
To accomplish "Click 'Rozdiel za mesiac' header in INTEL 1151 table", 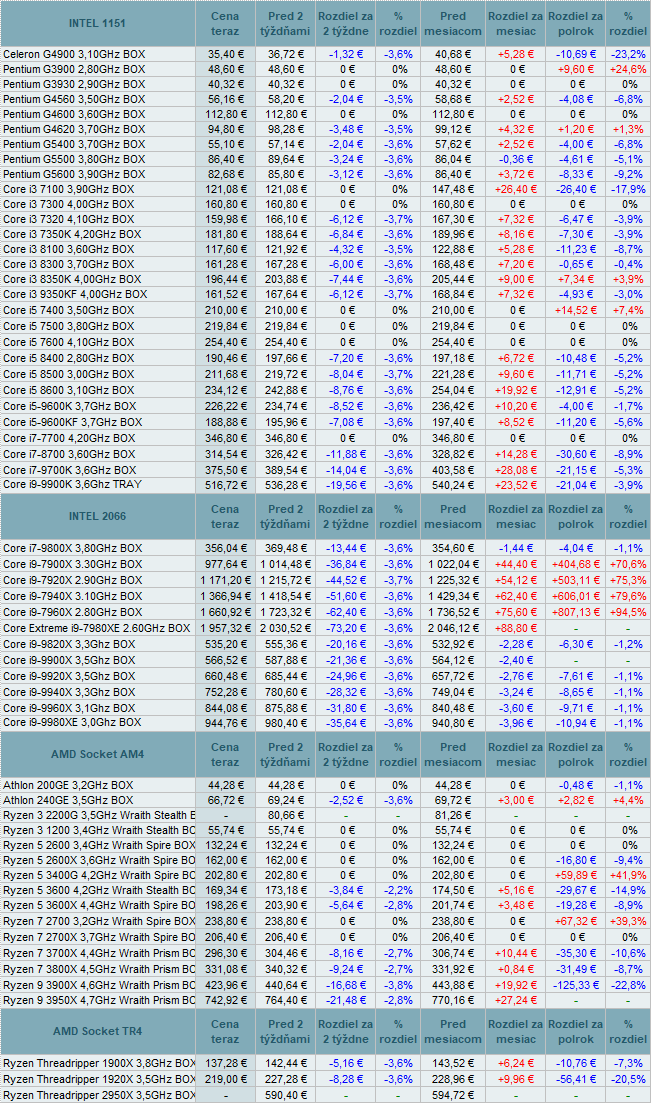I will (x=516, y=23).
